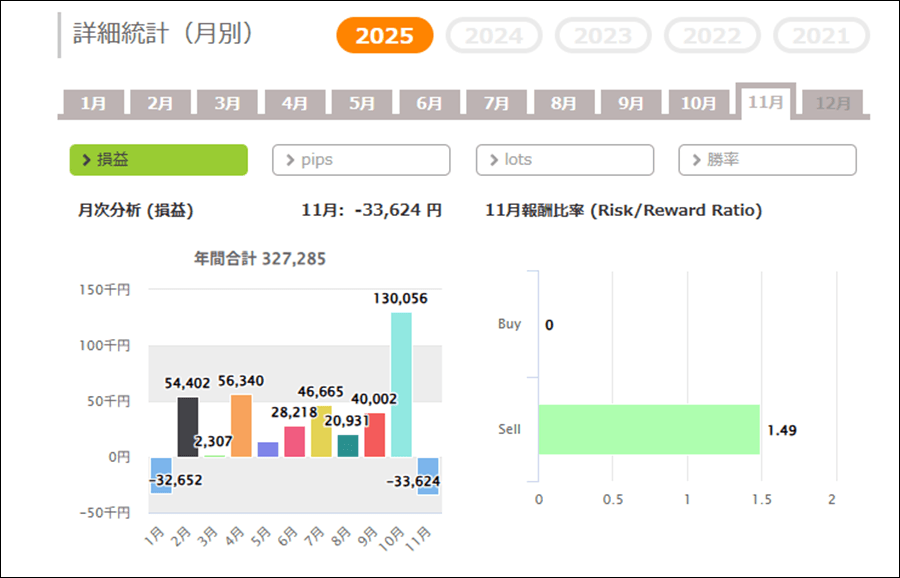Switch to the 2022 year button

(x=712, y=36)
